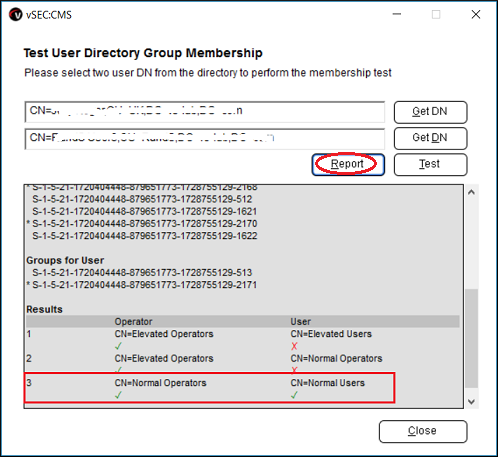Screen dimensions: 498x457
Task: Select the green checkmark under CN=Normal Users
Action: click(294, 395)
